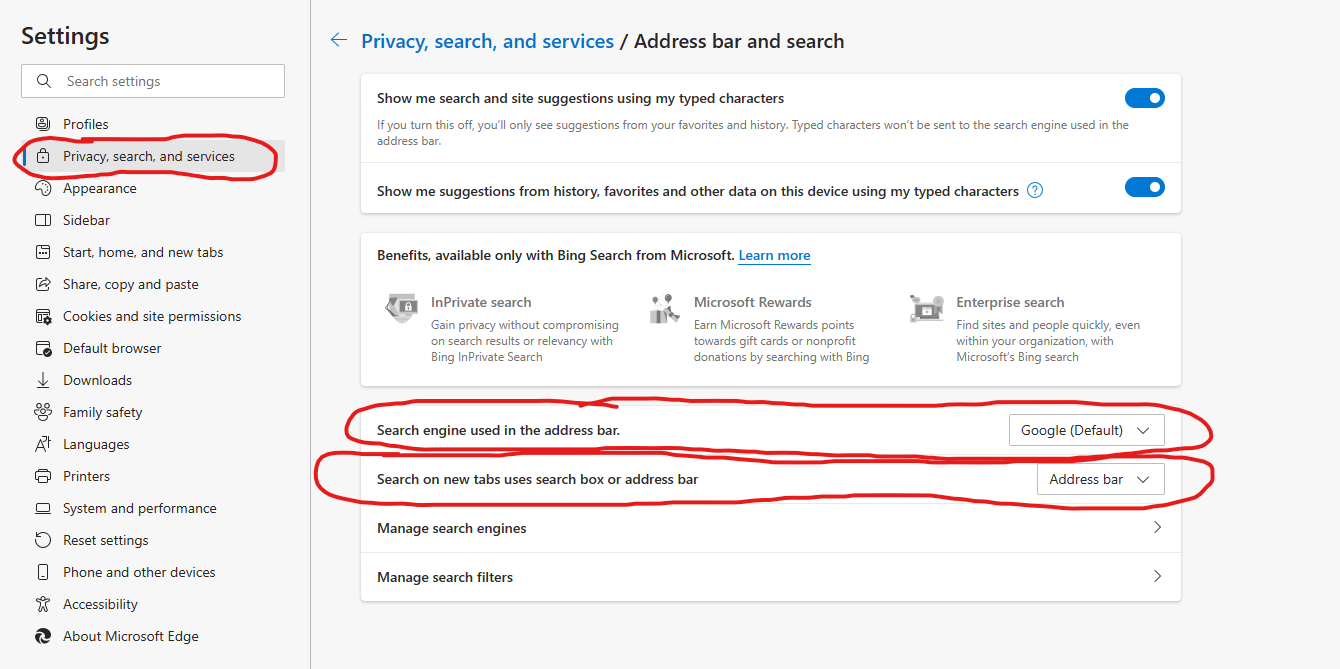Click the Learn more link
Viewport: 1340px width, 669px height.
point(774,255)
